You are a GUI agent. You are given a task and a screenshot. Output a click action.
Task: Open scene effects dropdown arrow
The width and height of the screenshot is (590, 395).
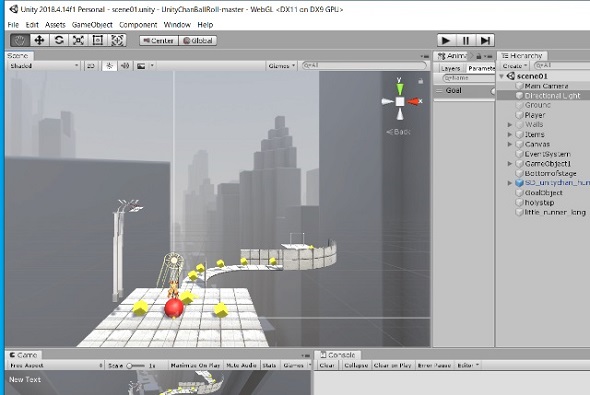[152, 66]
